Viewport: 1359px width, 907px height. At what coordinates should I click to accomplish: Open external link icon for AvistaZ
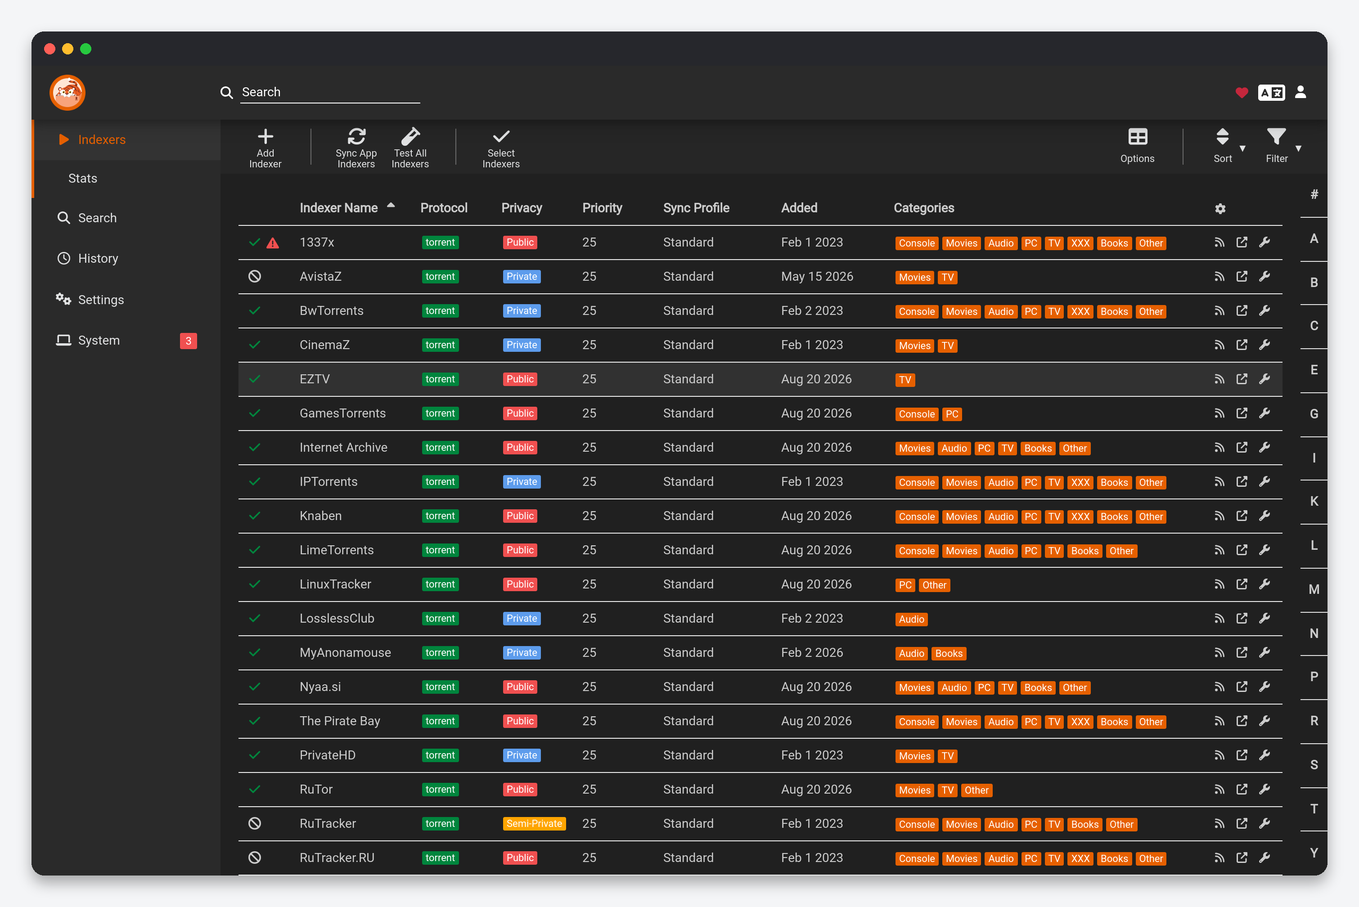(1242, 277)
